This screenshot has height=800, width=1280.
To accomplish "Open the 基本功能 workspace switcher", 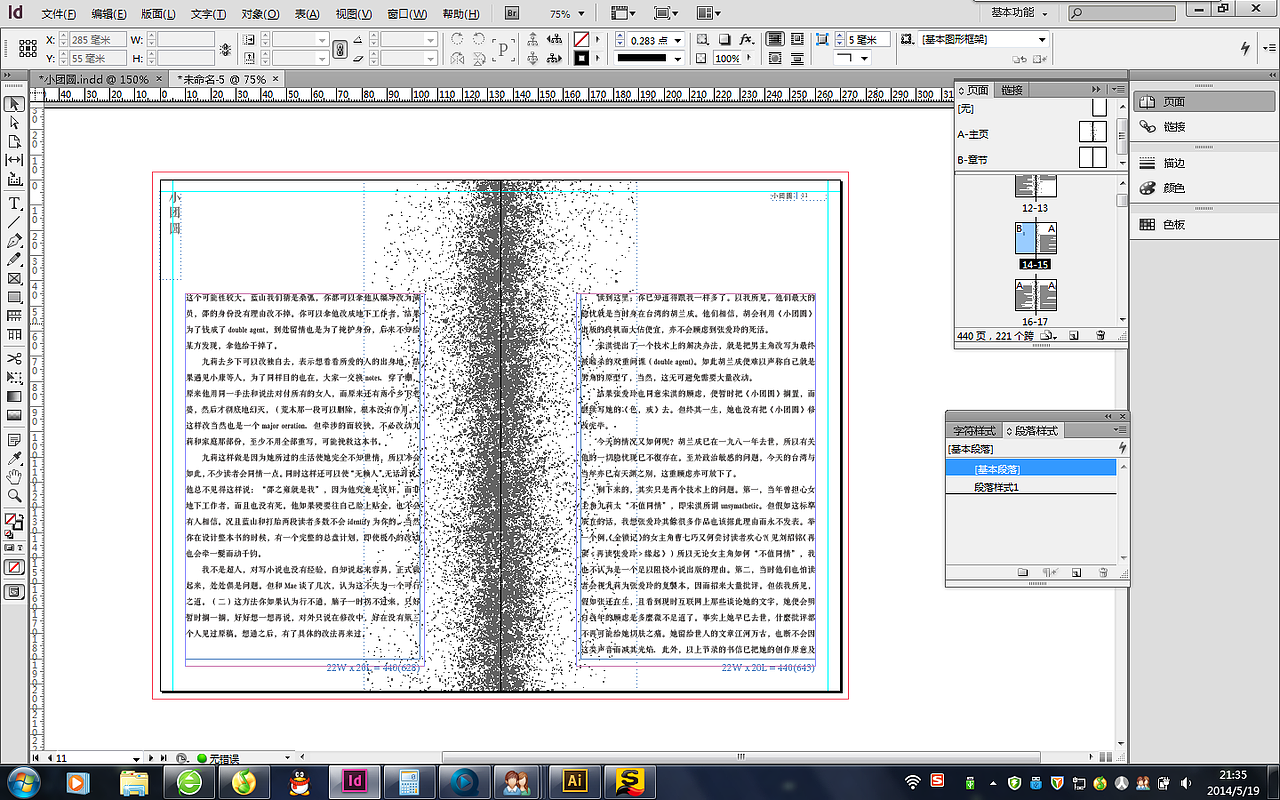I will [1020, 13].
